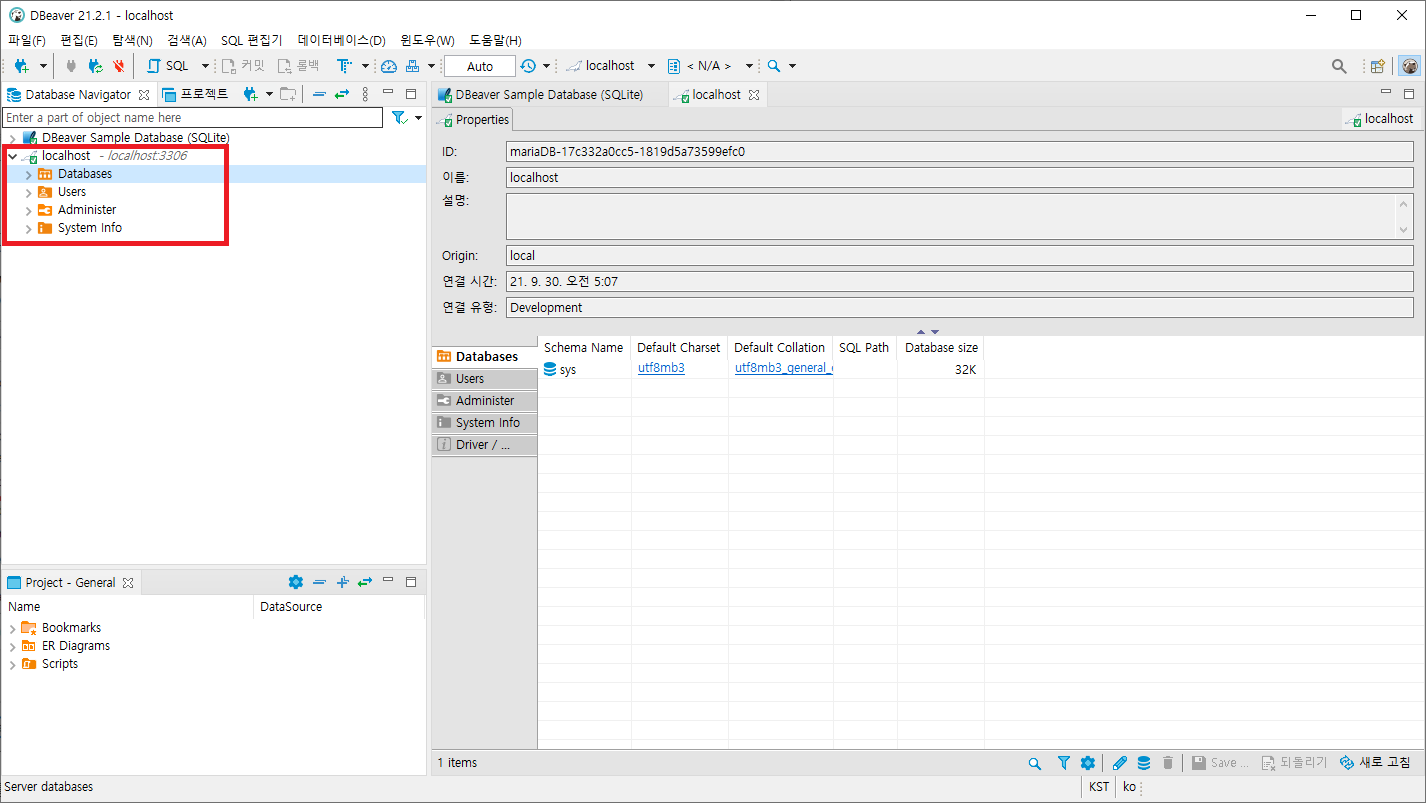Select the System Info side tab in editor
Viewport: 1426px width, 803px height.
click(485, 423)
